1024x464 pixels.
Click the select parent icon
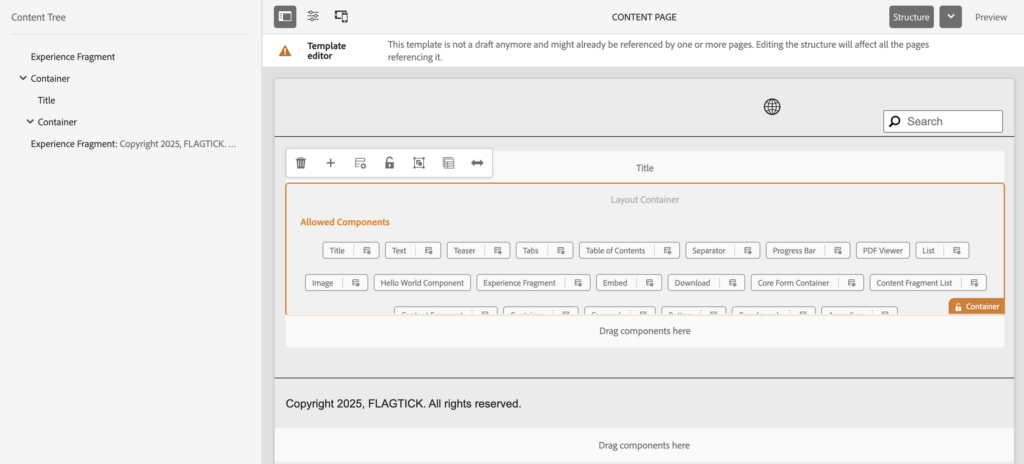419,163
